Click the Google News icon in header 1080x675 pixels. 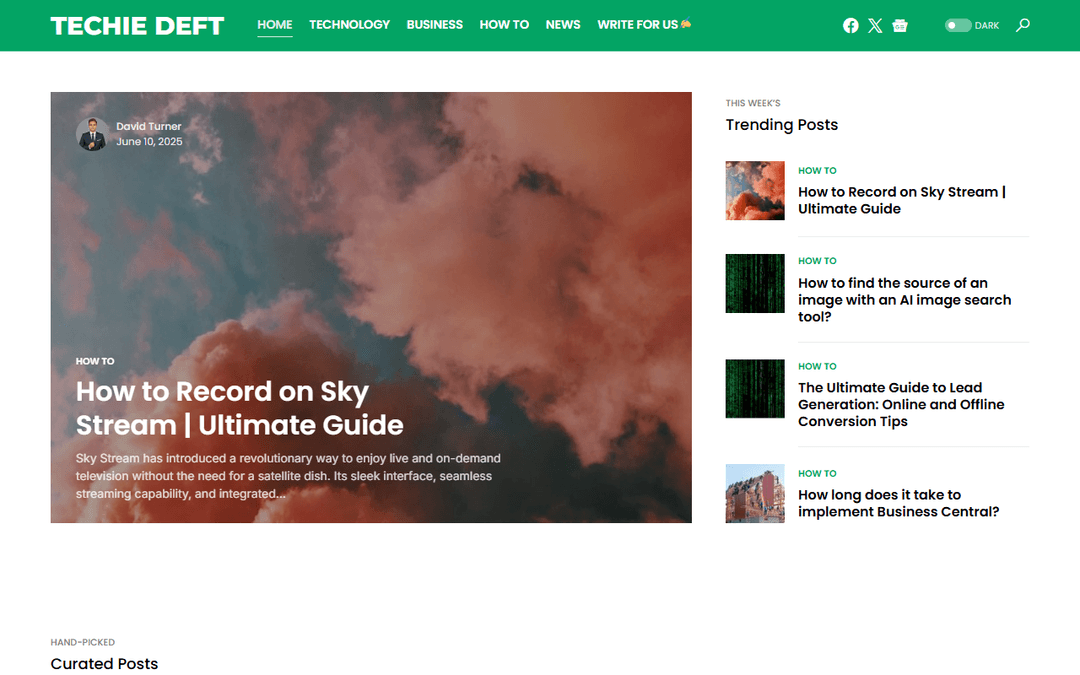(x=900, y=25)
